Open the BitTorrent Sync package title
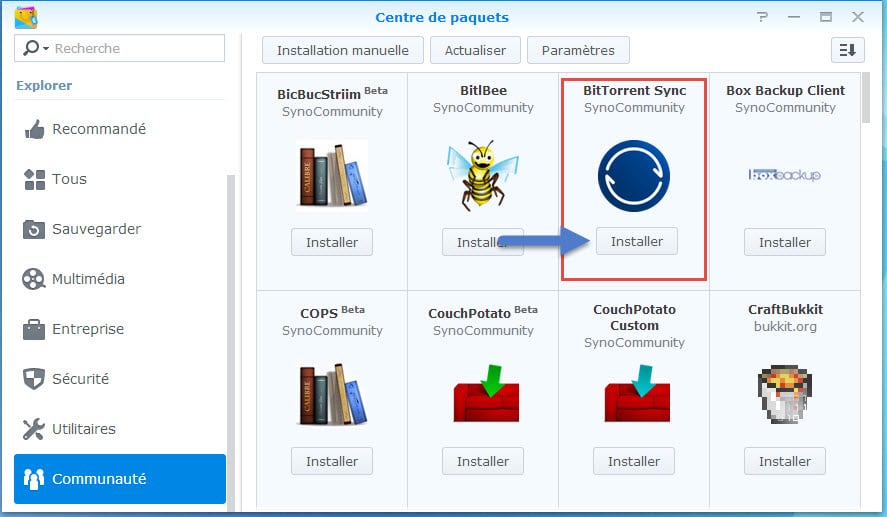The image size is (887, 517). tap(635, 91)
